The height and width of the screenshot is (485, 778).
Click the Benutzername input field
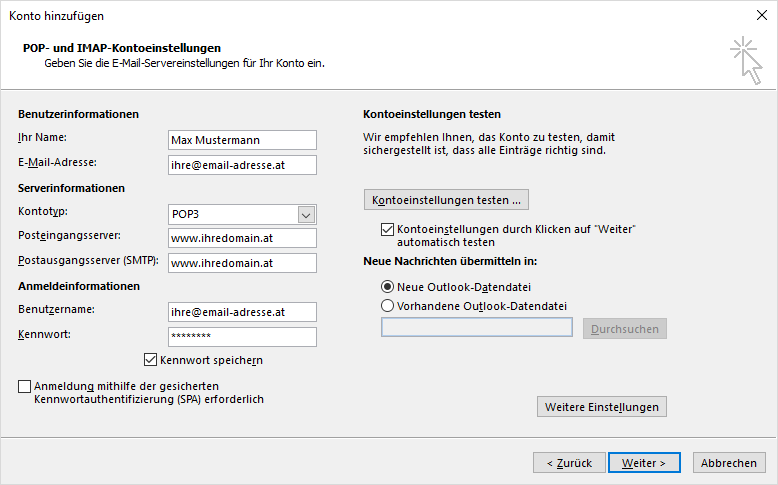242,312
